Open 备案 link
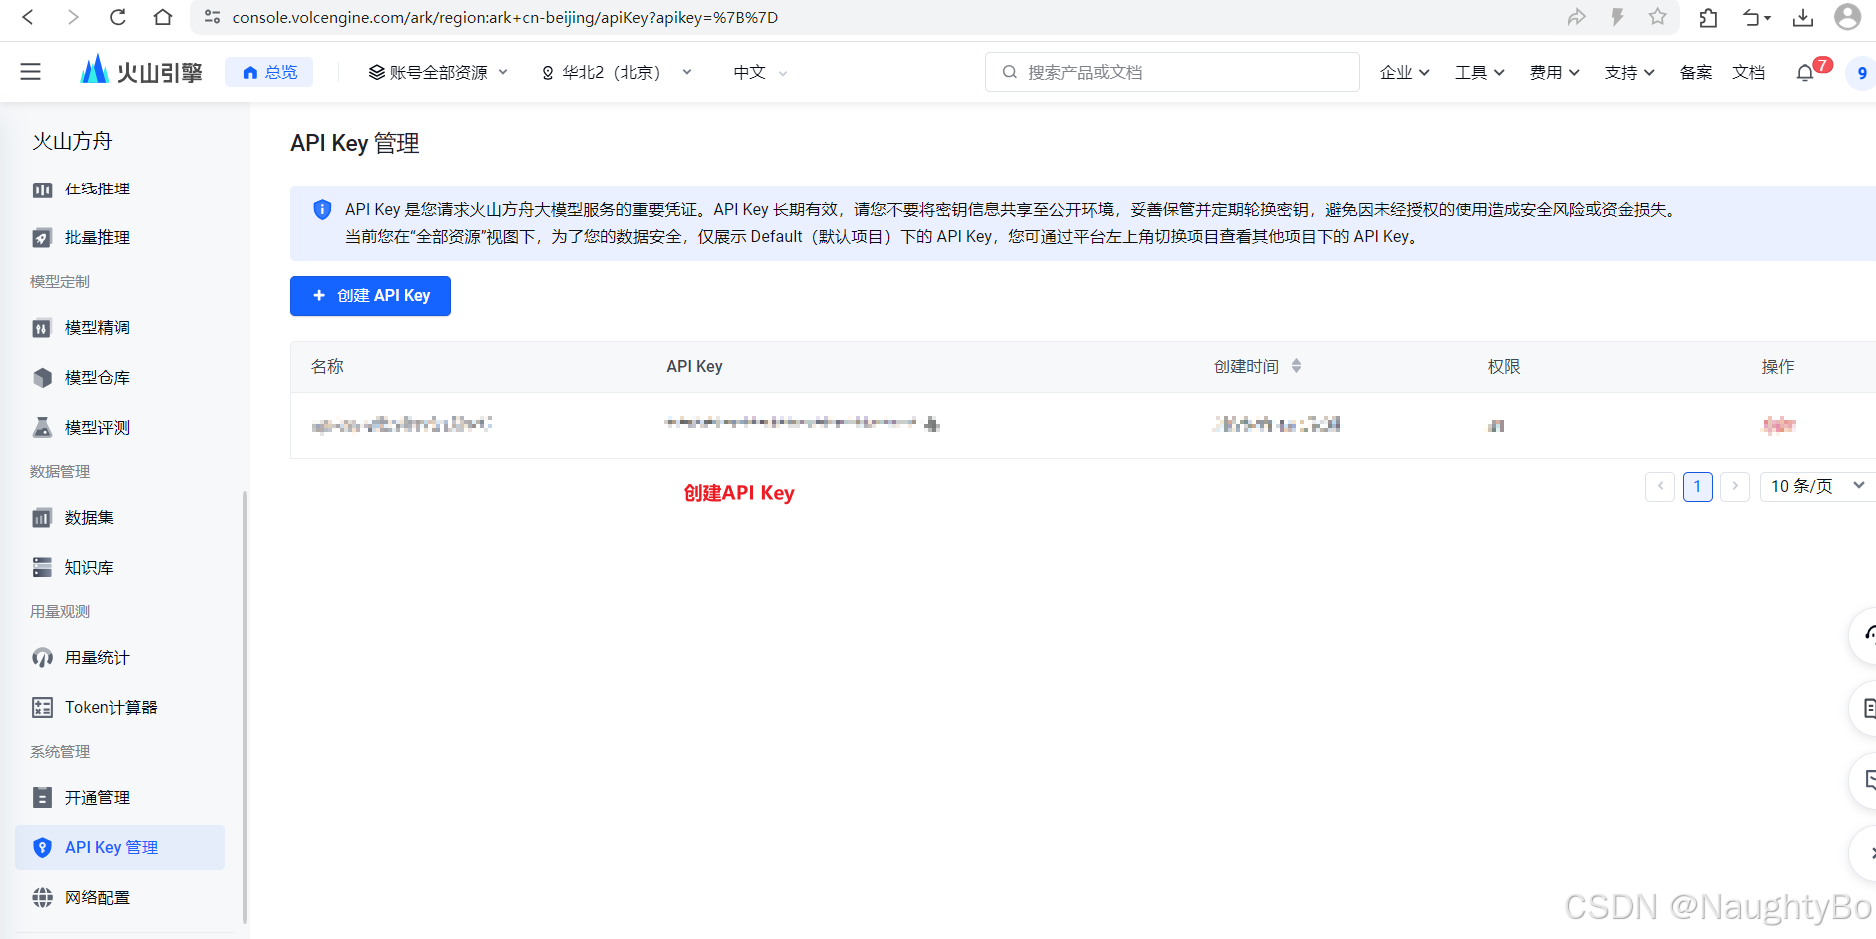The width and height of the screenshot is (1876, 939). [1696, 72]
